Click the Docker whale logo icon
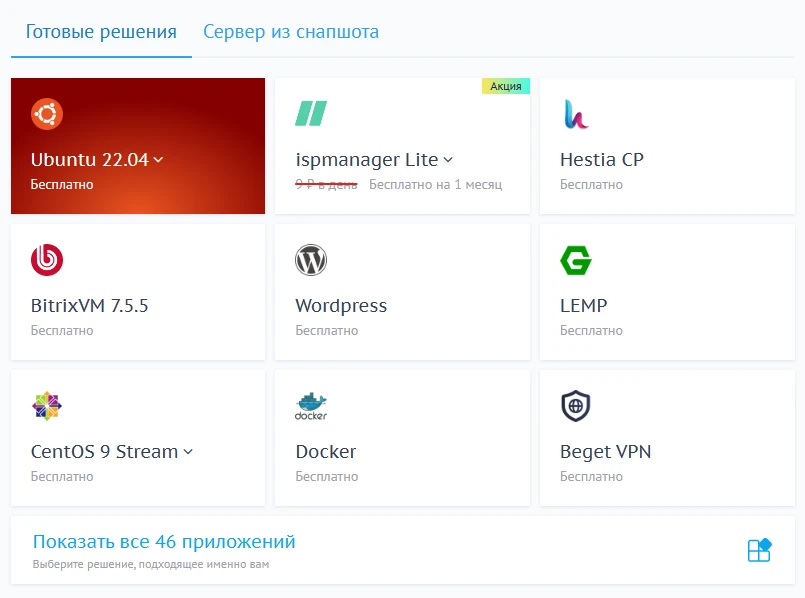This screenshot has width=805, height=598. [x=311, y=406]
